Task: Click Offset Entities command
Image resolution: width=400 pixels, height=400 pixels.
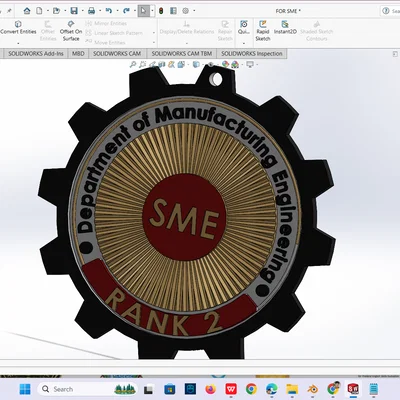Action: pos(48,31)
